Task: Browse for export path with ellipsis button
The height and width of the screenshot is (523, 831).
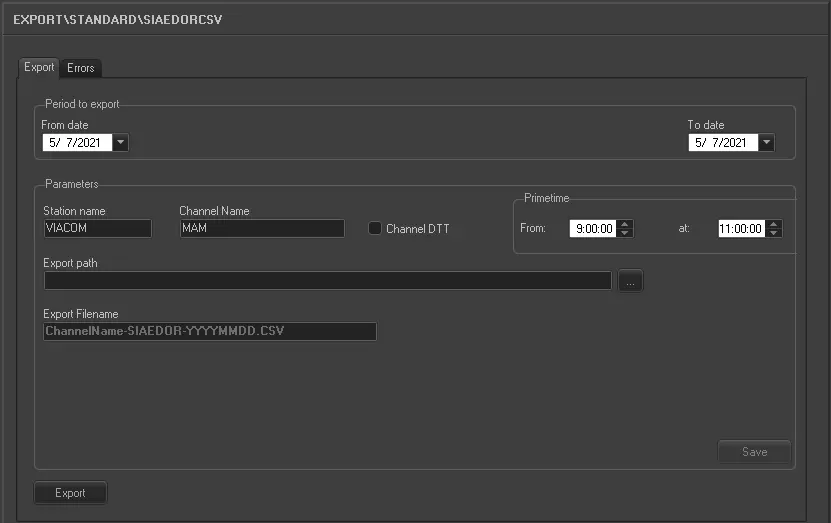Action: pos(630,281)
